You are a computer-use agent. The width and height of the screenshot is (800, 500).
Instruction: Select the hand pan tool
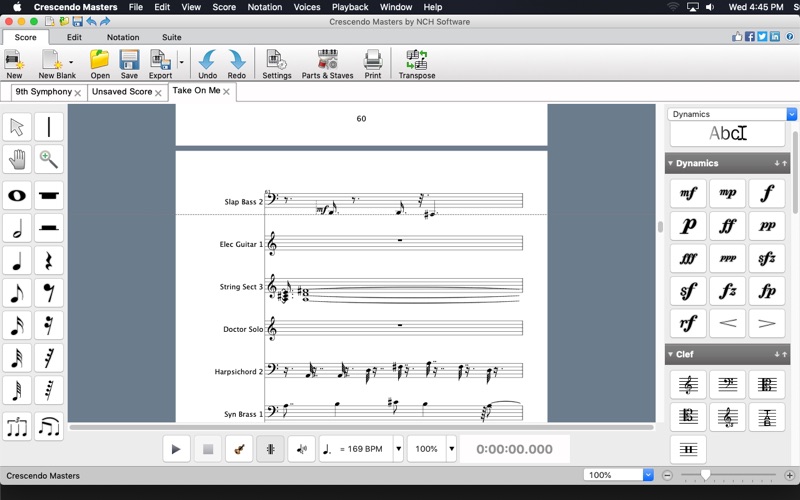coord(17,159)
